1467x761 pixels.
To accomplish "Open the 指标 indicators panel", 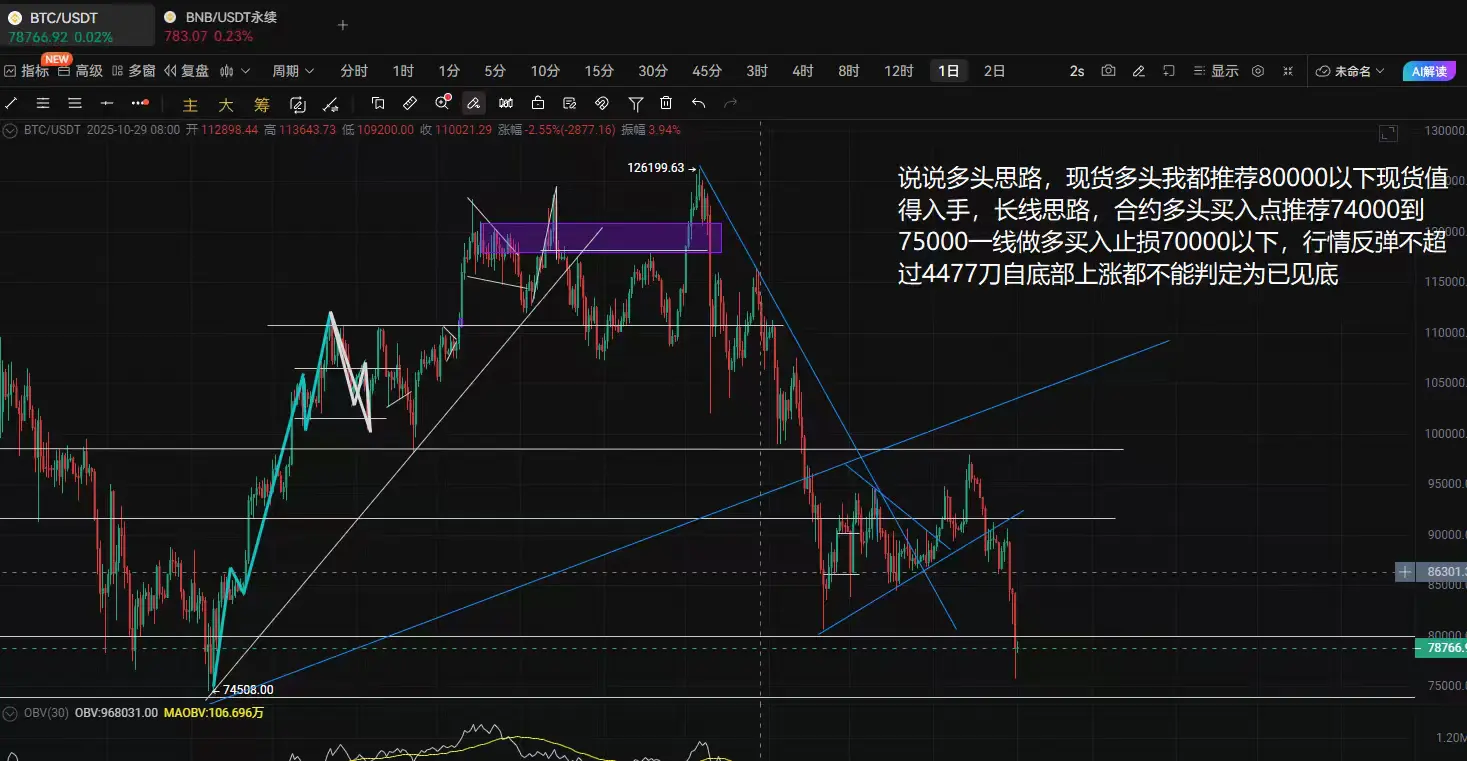I will tap(26, 71).
